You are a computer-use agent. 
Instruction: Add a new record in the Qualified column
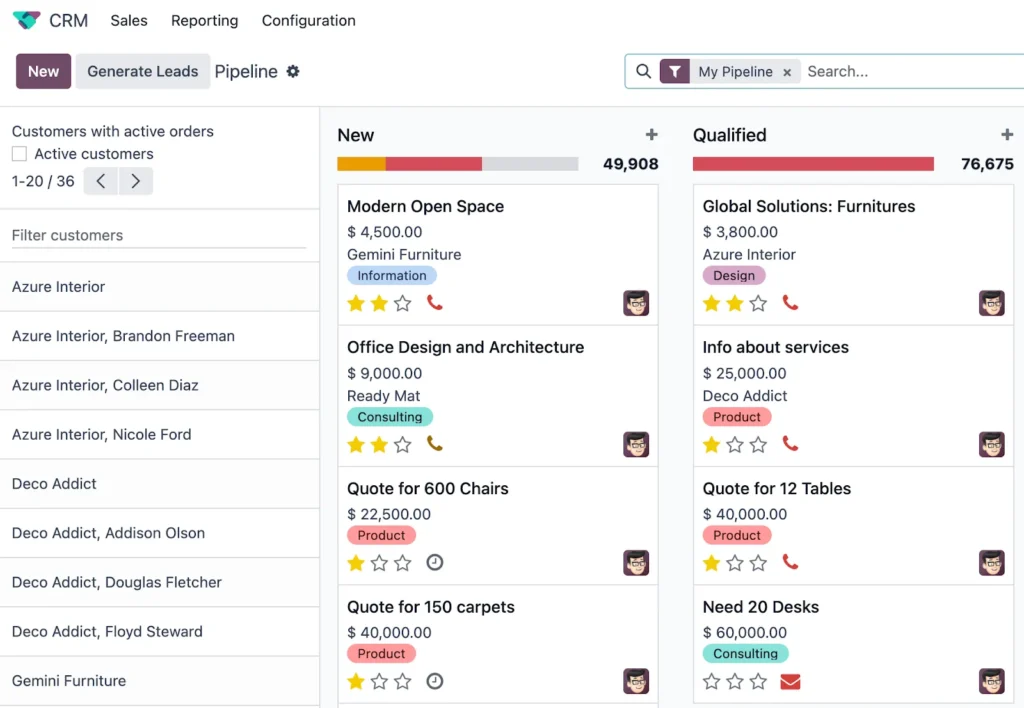point(1008,134)
